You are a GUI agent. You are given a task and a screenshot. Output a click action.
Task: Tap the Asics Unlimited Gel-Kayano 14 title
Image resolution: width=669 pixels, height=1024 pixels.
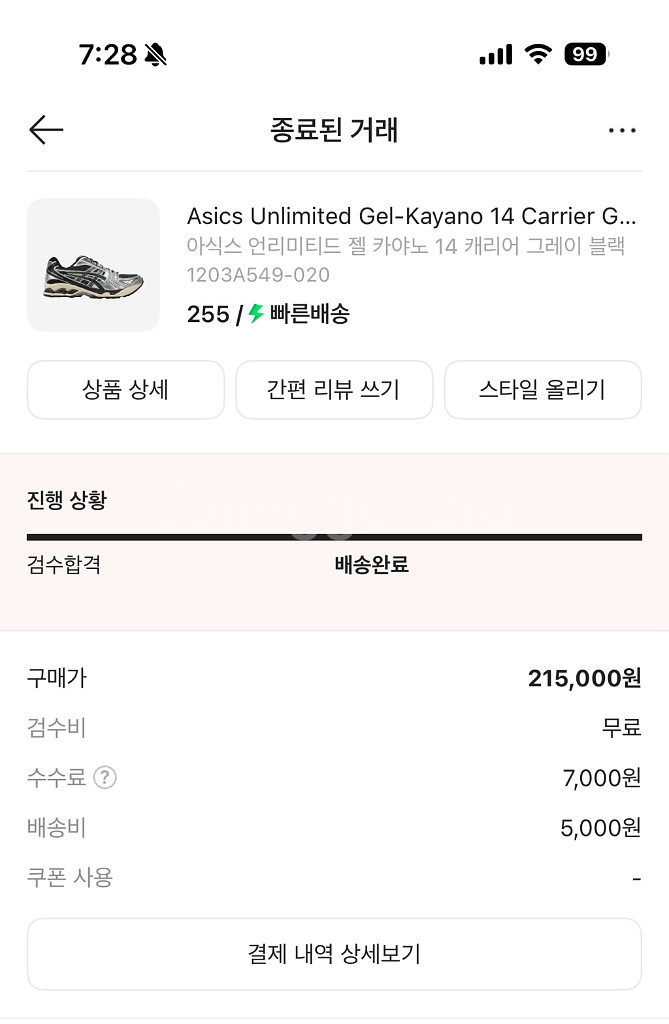pos(411,216)
